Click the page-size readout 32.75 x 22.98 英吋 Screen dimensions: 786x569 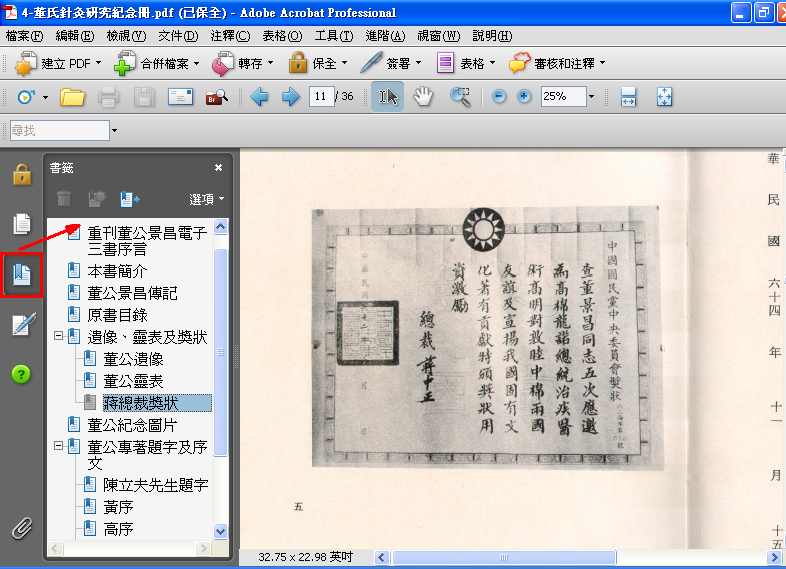coord(305,557)
